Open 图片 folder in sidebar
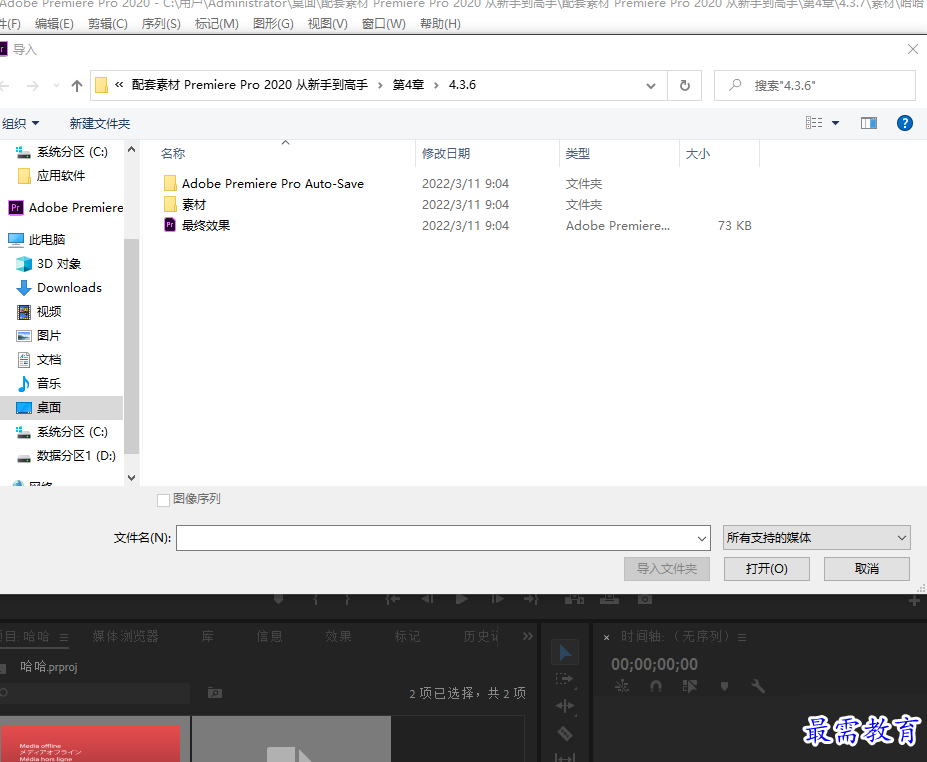Screen dimensions: 927x762 click(39, 336)
